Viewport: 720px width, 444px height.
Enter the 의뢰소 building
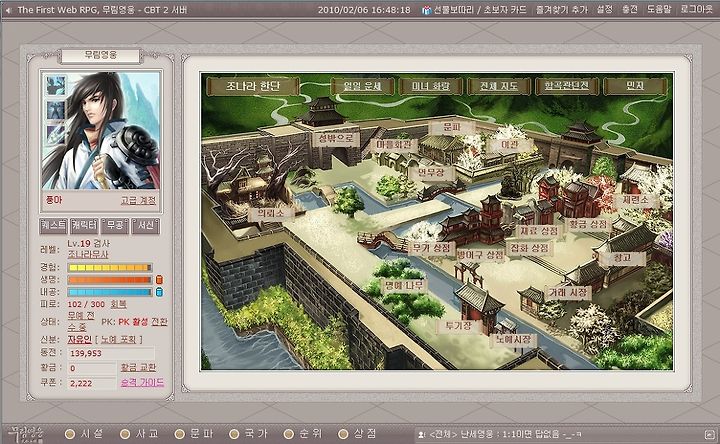coord(271,214)
